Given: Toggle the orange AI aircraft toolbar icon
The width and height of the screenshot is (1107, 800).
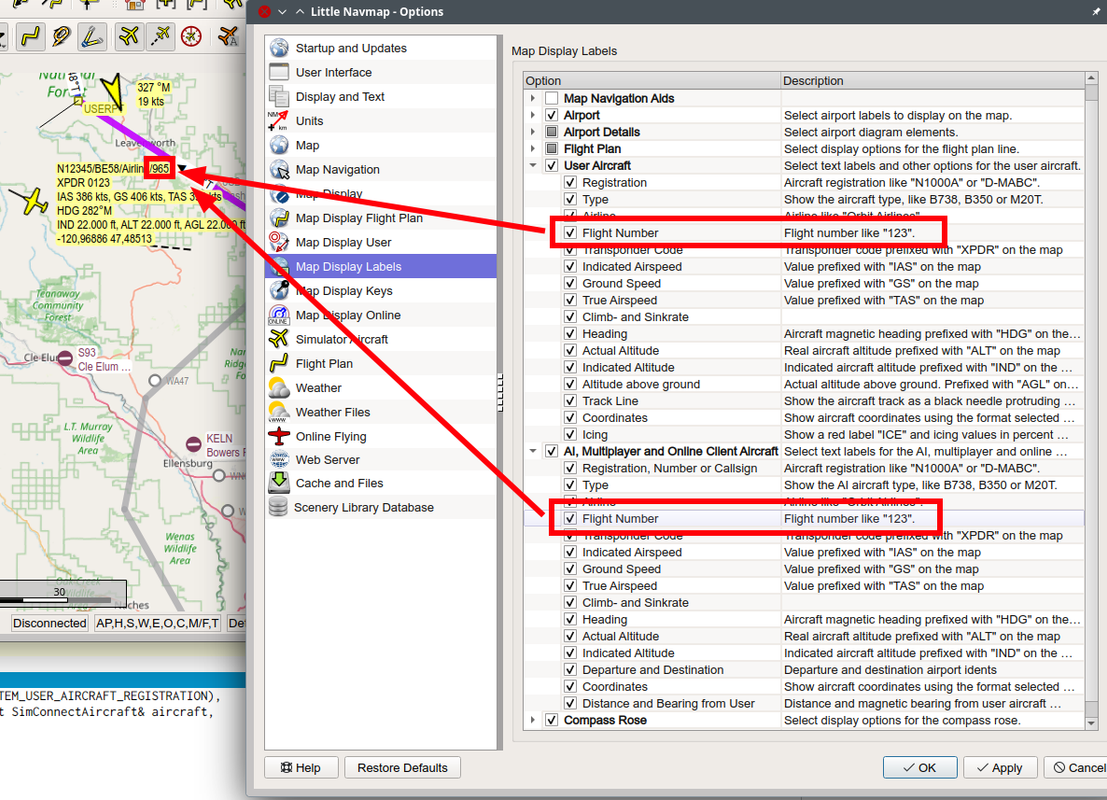Looking at the screenshot, I should coord(229,36).
